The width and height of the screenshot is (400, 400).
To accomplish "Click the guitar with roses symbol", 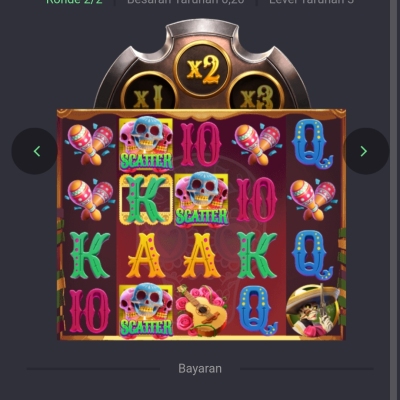I will [202, 310].
